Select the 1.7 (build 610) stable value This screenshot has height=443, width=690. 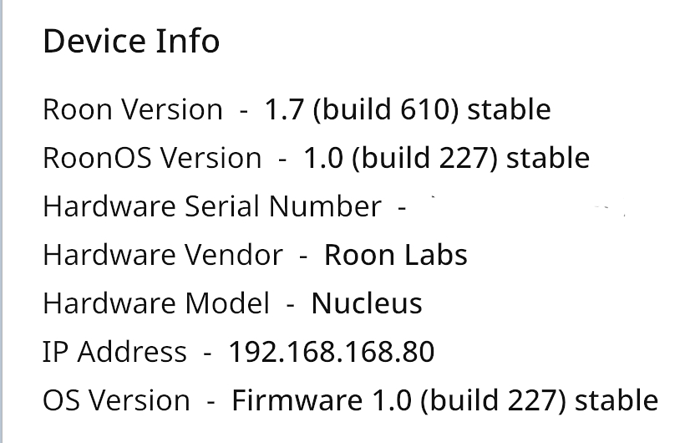click(407, 110)
